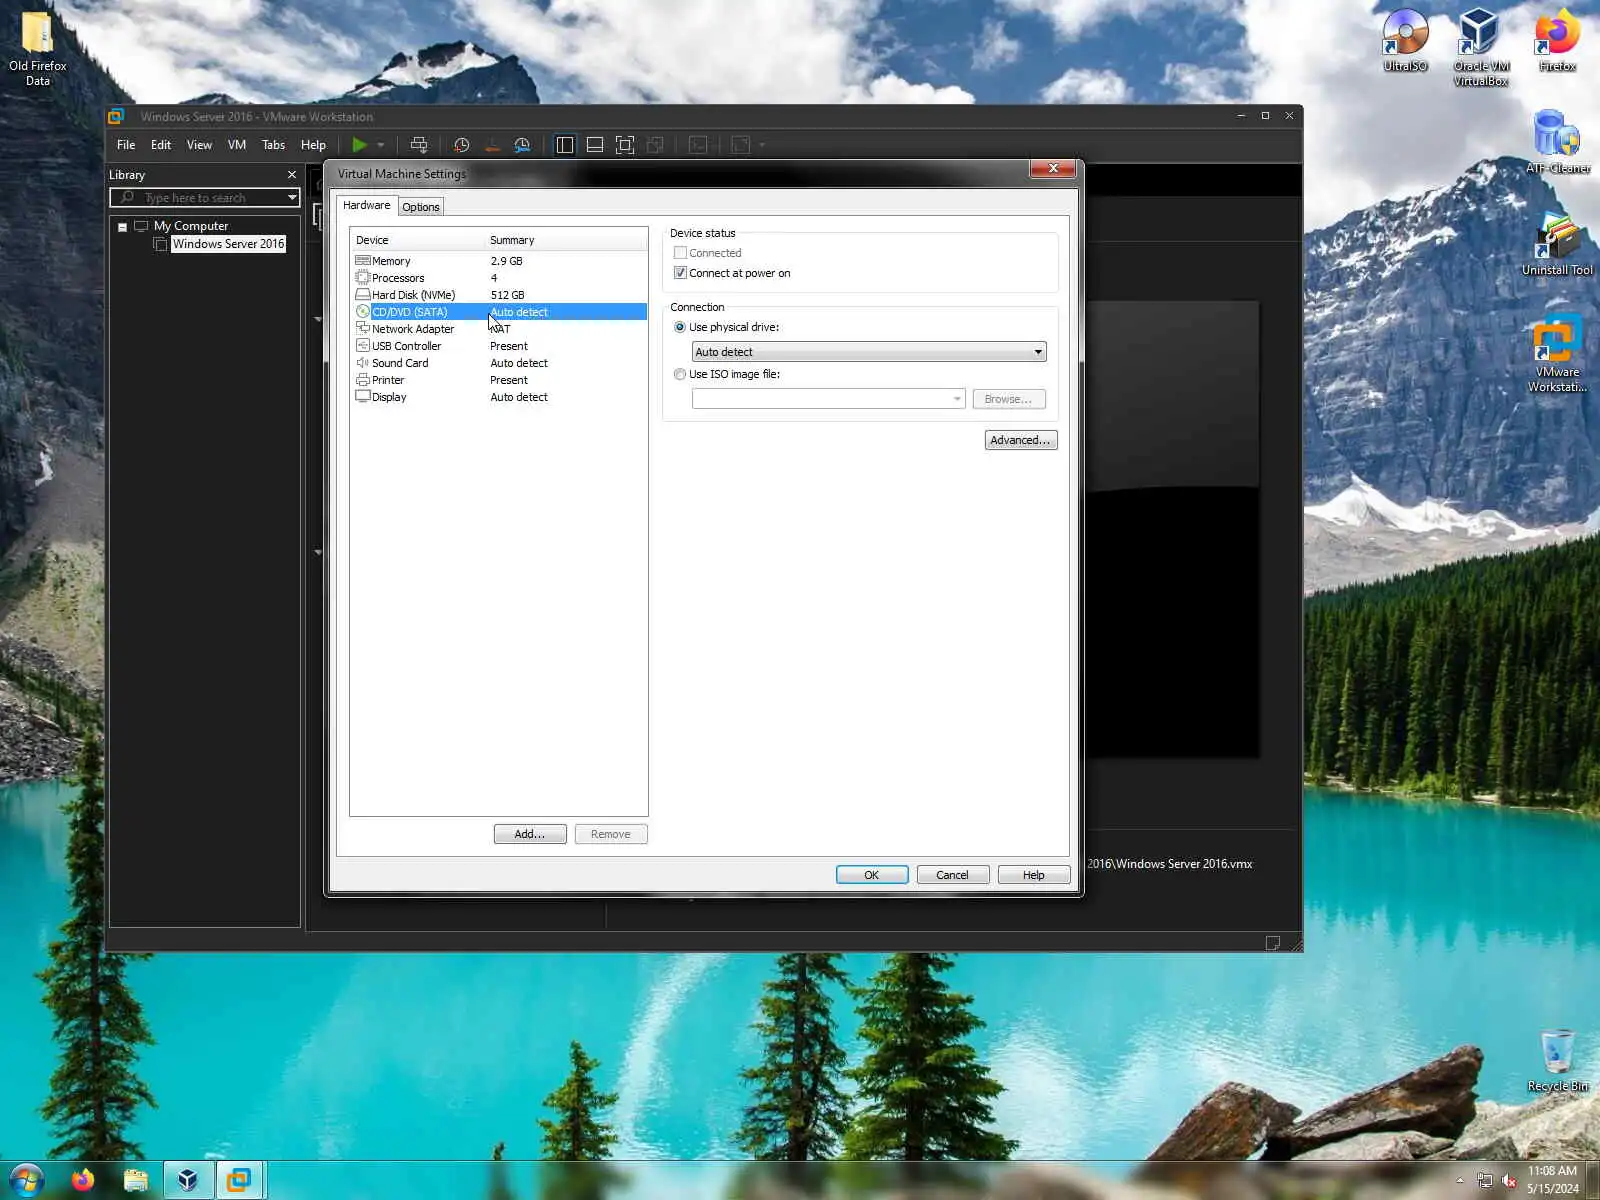The width and height of the screenshot is (1600, 1200).
Task: Select the USB Controller device row
Action: [x=498, y=346]
